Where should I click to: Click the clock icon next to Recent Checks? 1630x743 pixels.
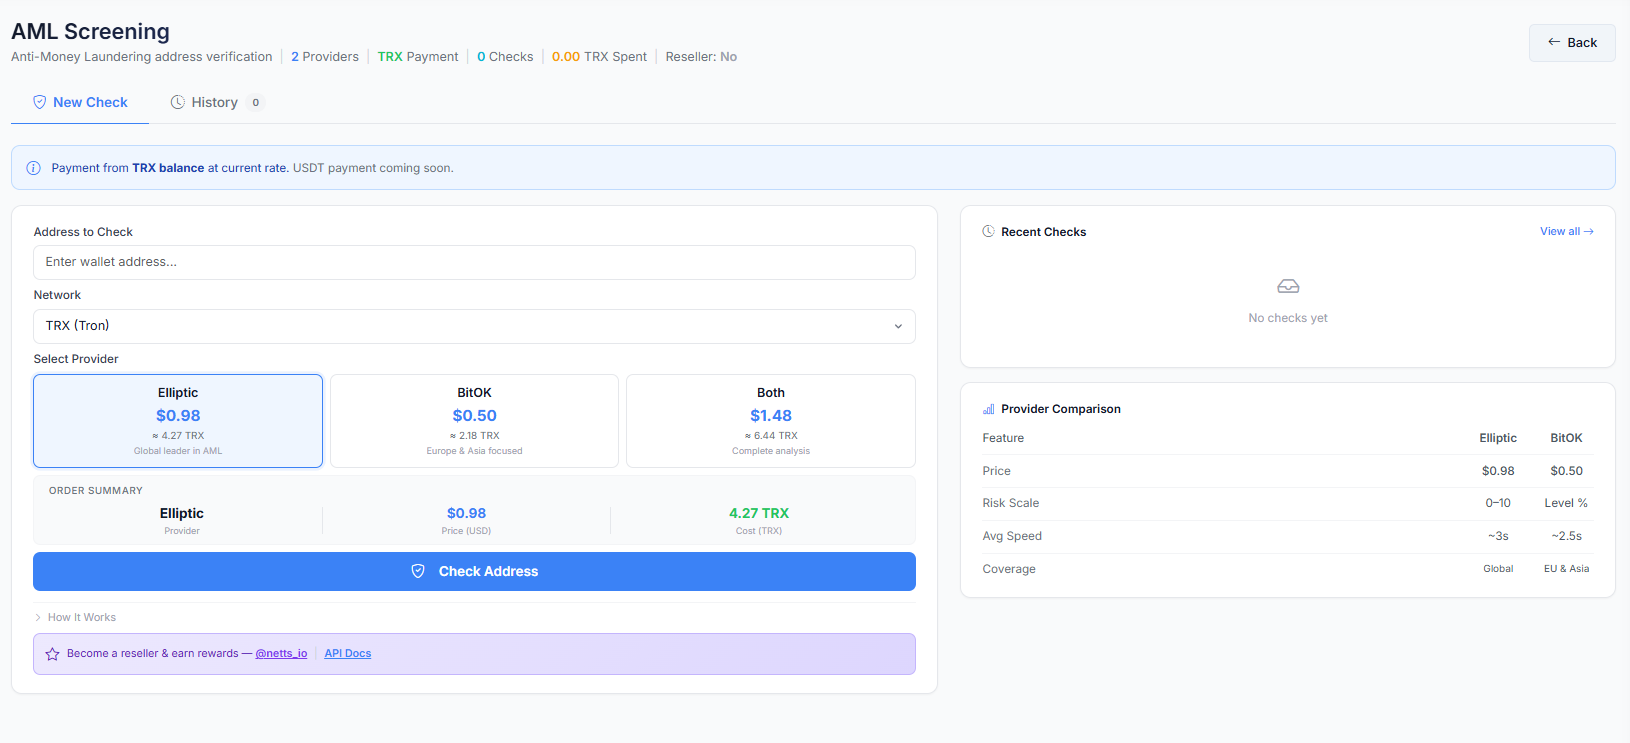(x=988, y=232)
